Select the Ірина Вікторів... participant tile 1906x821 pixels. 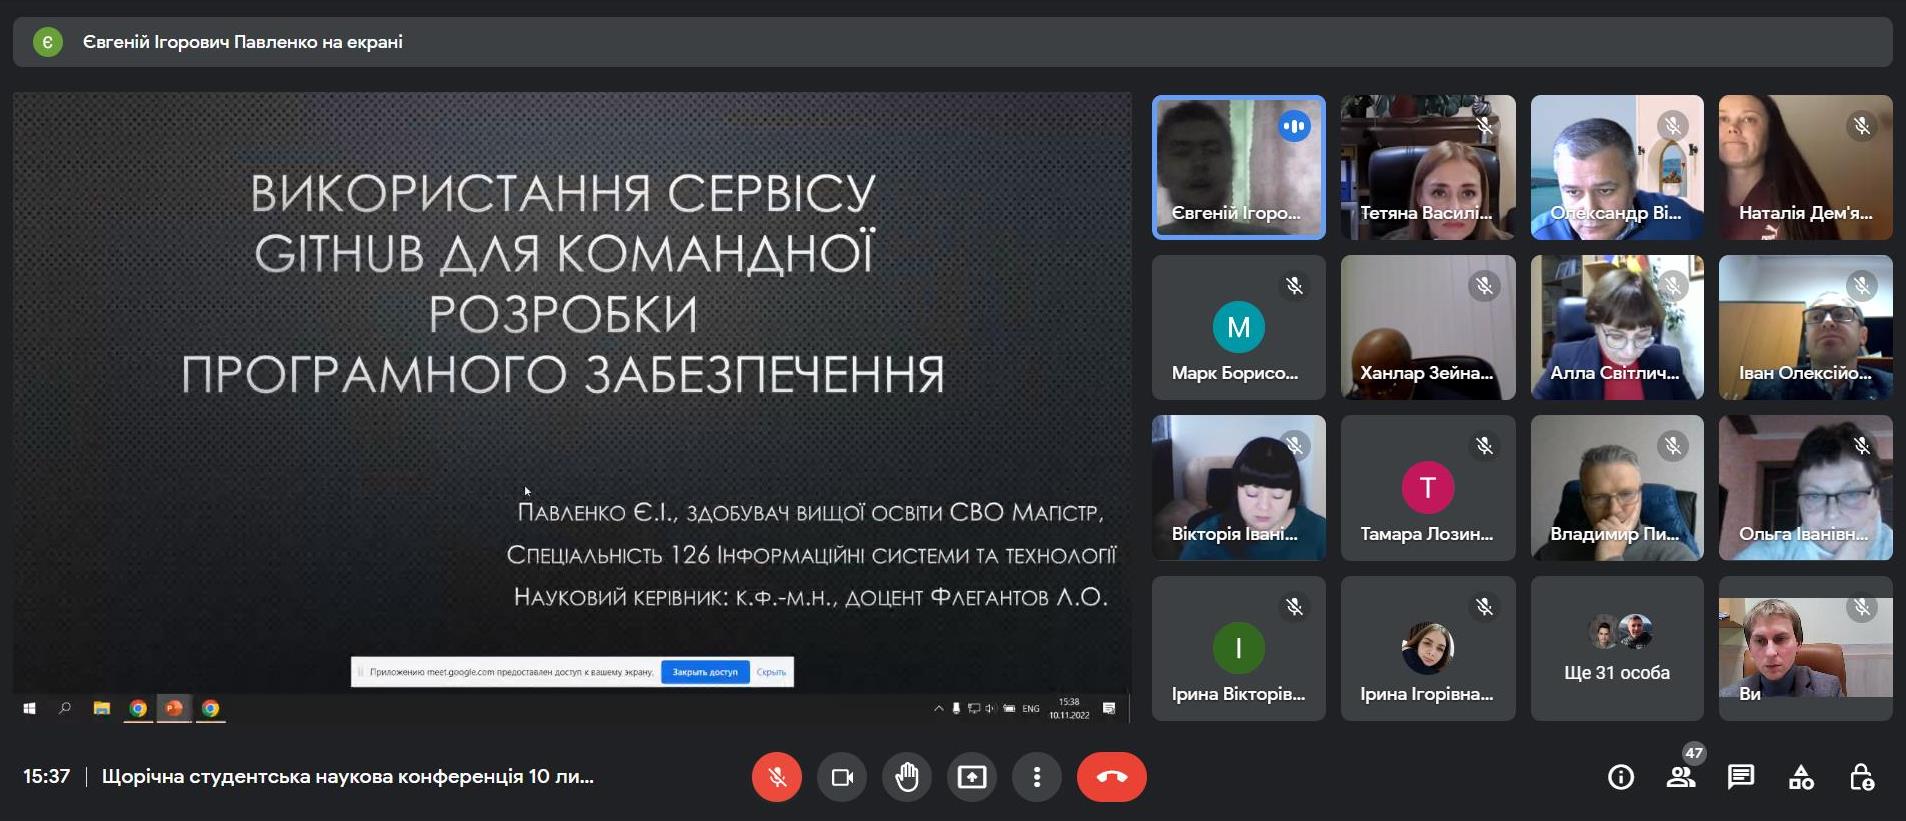pos(1239,648)
